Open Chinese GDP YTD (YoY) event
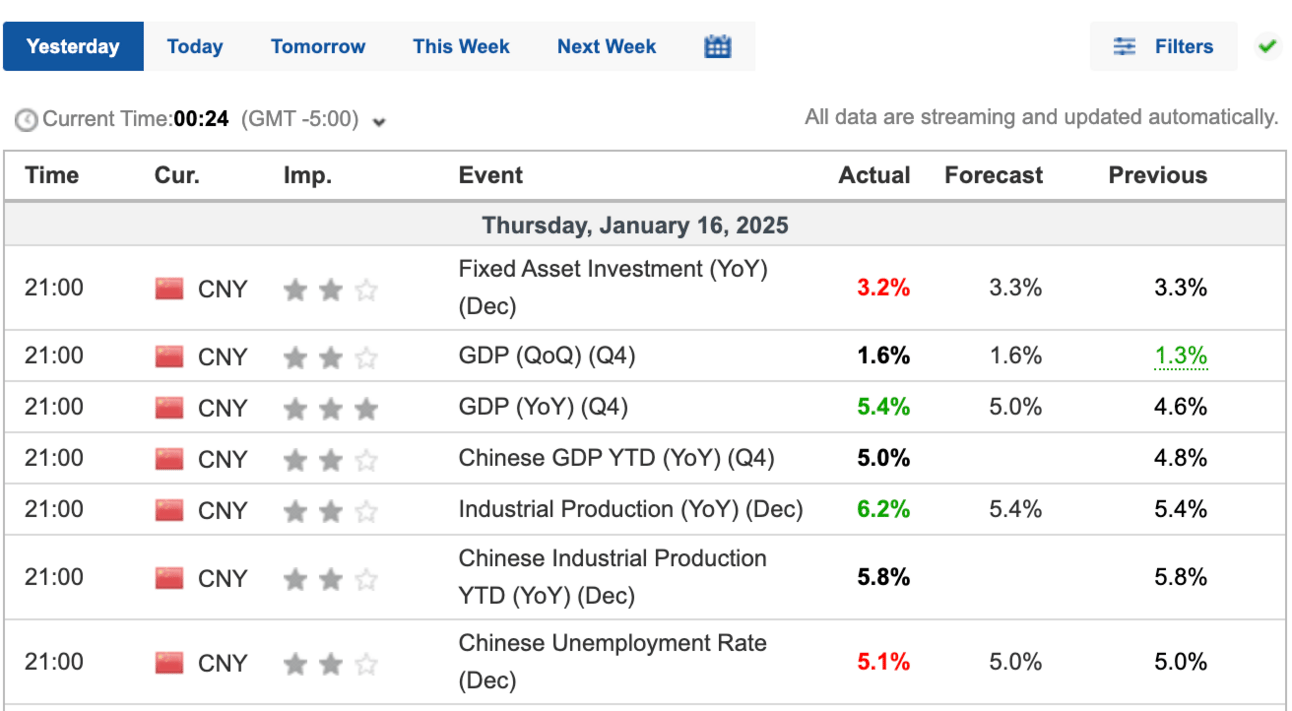The height and width of the screenshot is (711, 1292). 616,458
